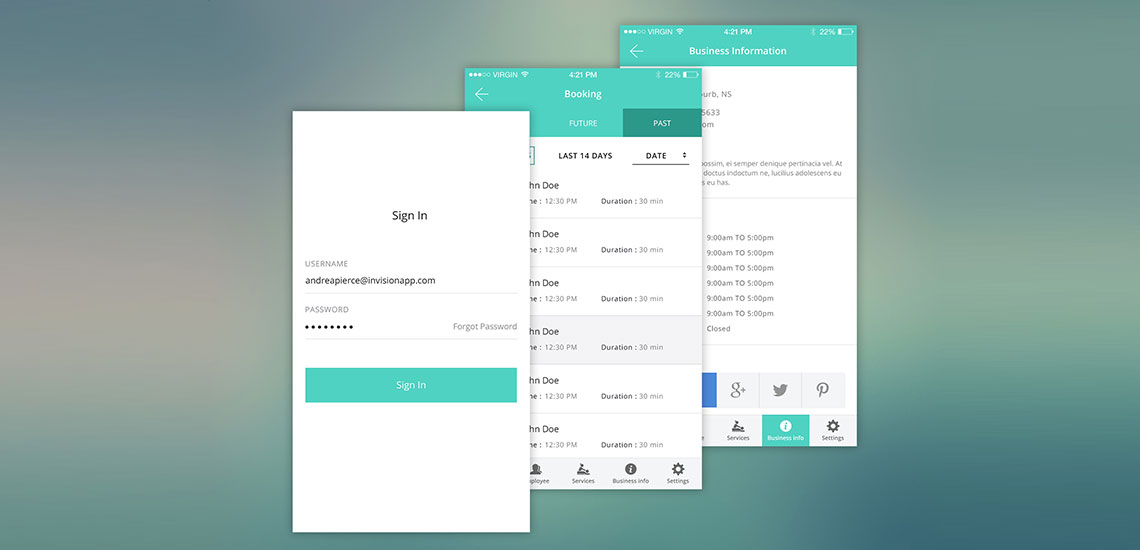Click the Forgot Password link
Image resolution: width=1140 pixels, height=550 pixels.
tap(484, 327)
